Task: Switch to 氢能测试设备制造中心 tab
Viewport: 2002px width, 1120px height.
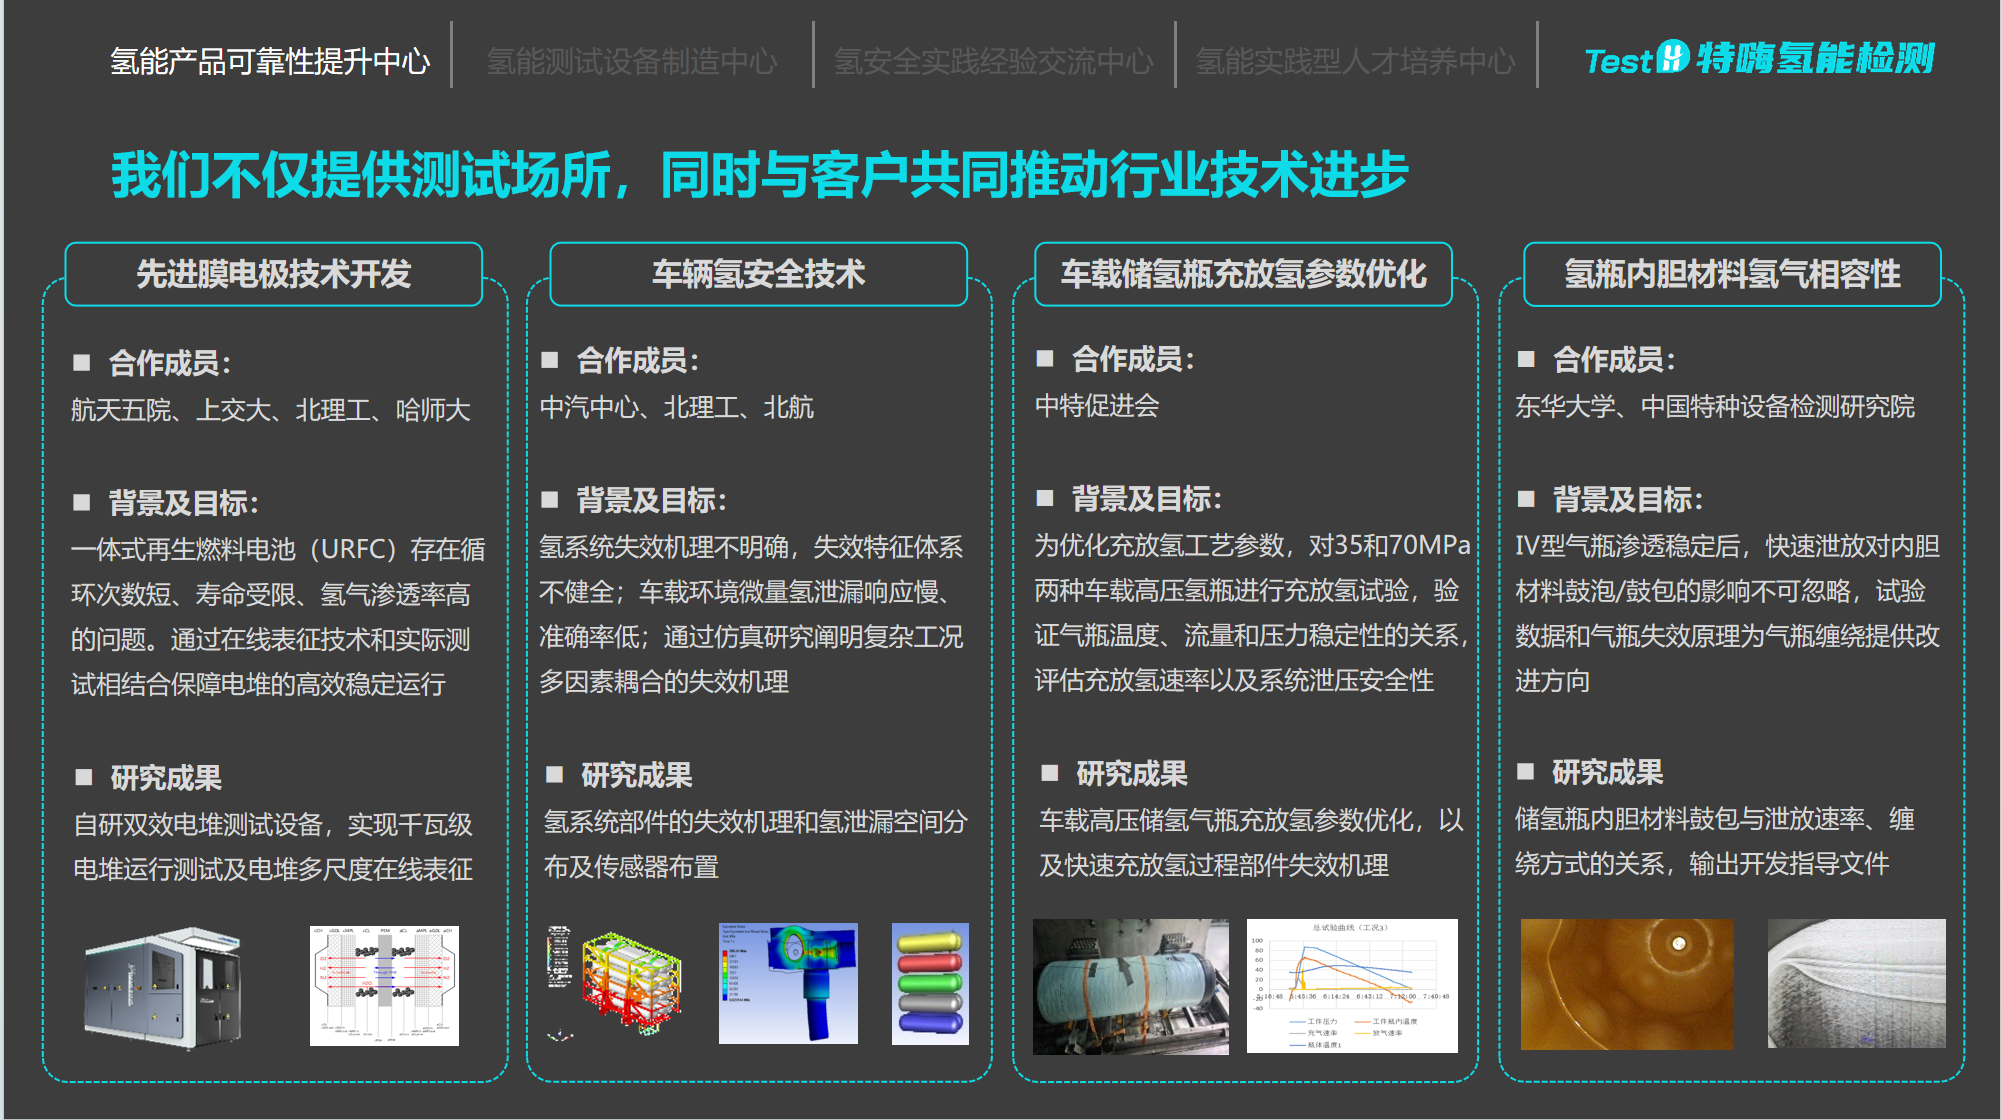Action: tap(631, 62)
